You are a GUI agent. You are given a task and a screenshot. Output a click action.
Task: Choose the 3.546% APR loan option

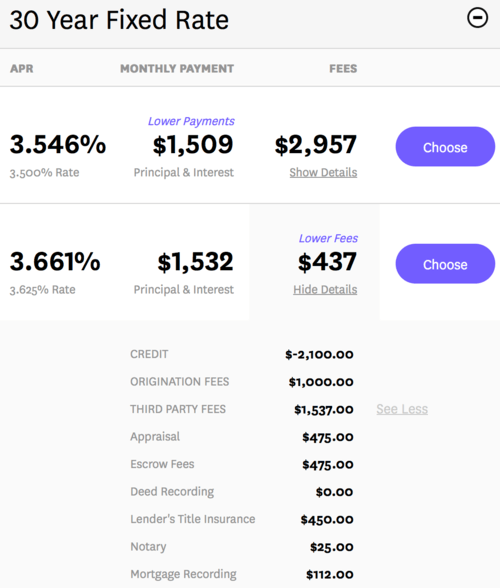[445, 147]
